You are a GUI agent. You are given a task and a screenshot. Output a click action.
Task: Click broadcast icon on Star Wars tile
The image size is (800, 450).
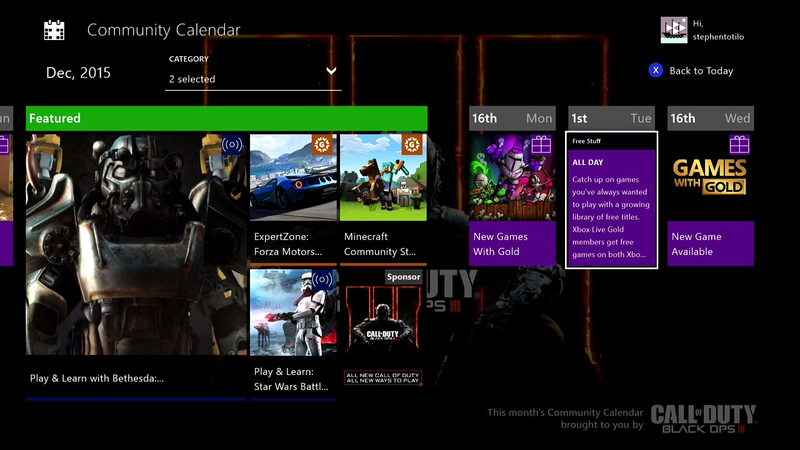(x=322, y=280)
